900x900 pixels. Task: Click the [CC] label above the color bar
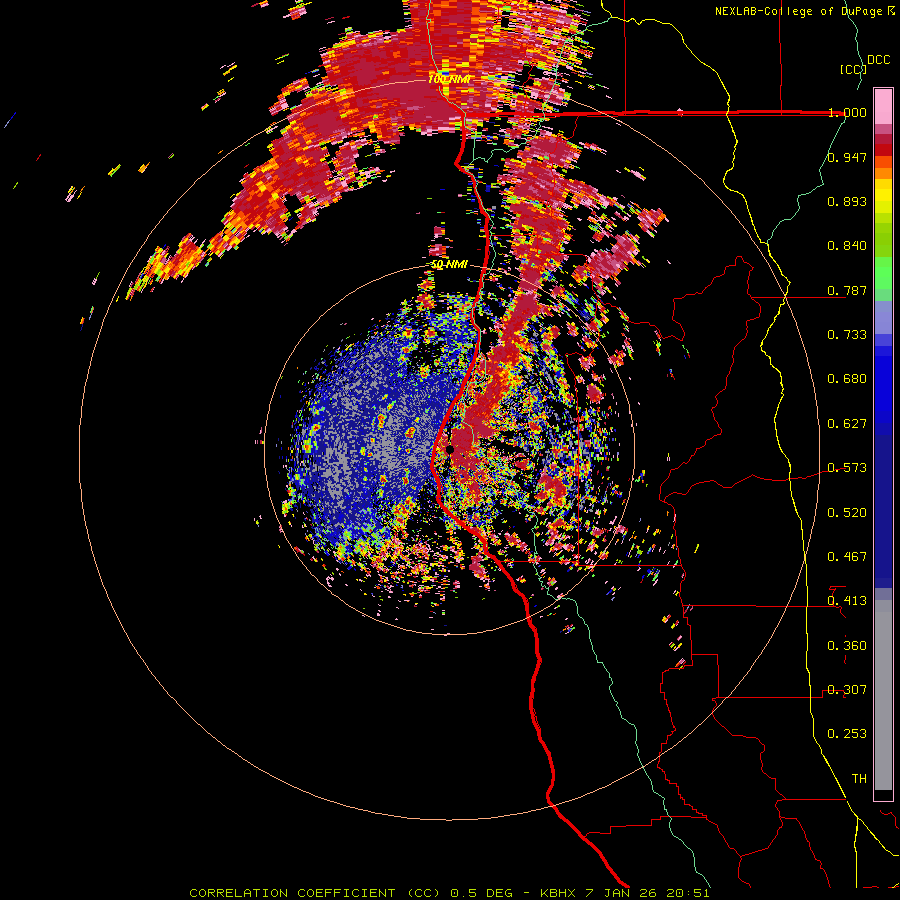(854, 69)
